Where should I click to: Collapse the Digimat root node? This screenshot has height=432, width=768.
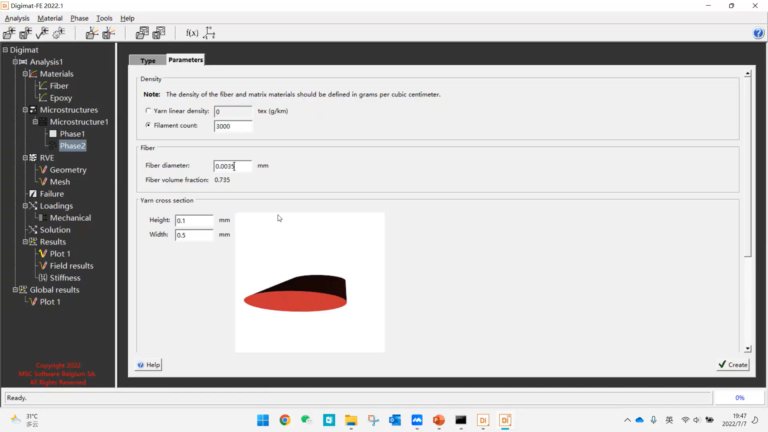point(5,50)
